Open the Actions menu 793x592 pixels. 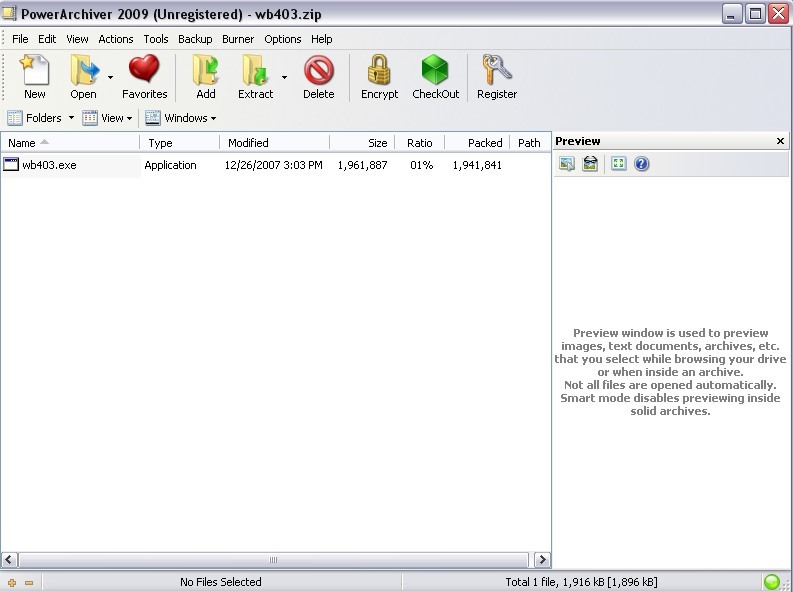pyautogui.click(x=116, y=39)
